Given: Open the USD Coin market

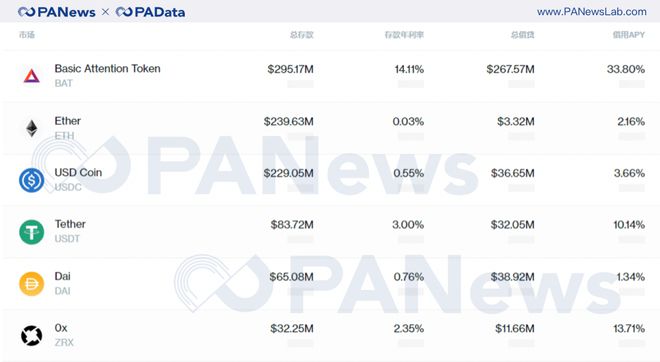Looking at the screenshot, I should [78, 173].
